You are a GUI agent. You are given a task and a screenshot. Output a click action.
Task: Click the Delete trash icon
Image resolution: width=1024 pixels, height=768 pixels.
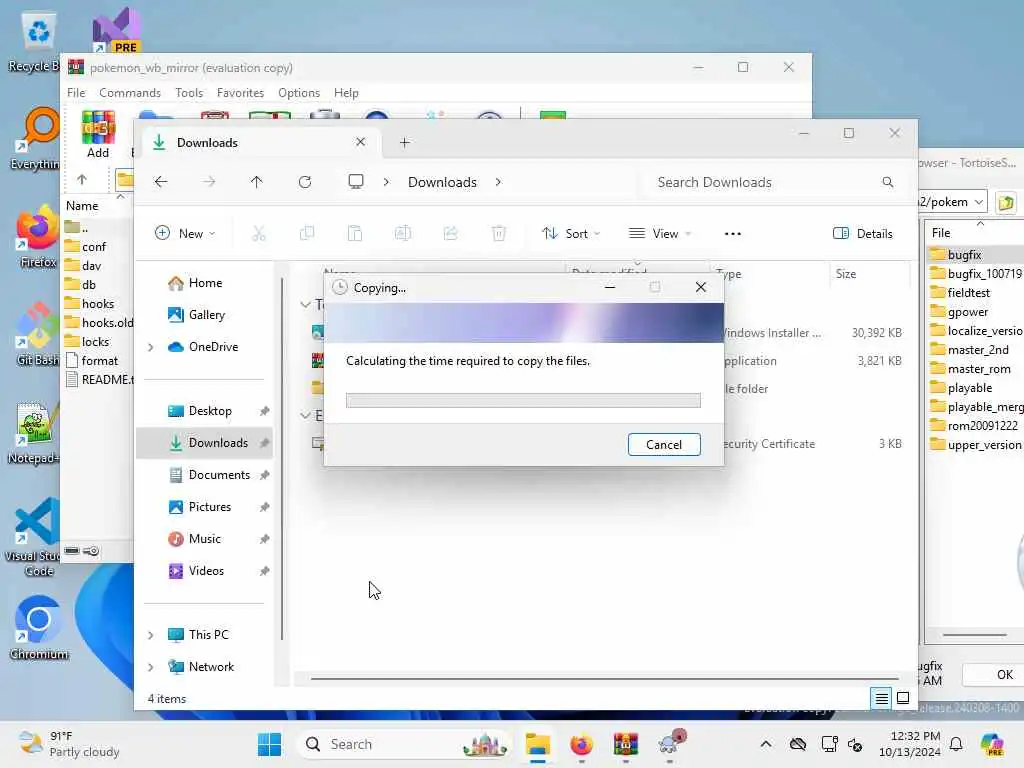click(499, 233)
